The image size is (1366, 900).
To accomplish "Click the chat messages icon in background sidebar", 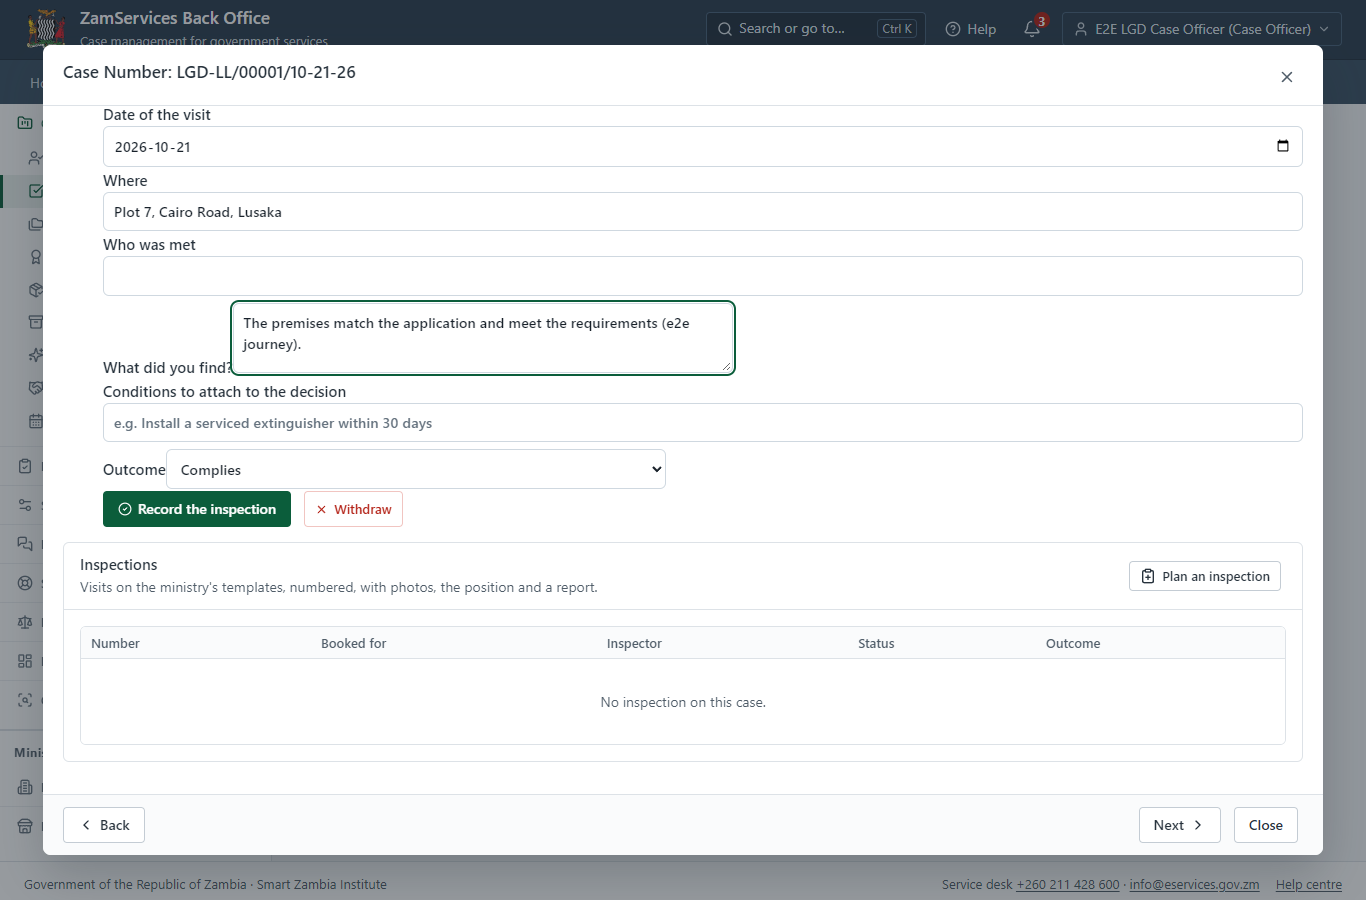I will pyautogui.click(x=25, y=544).
